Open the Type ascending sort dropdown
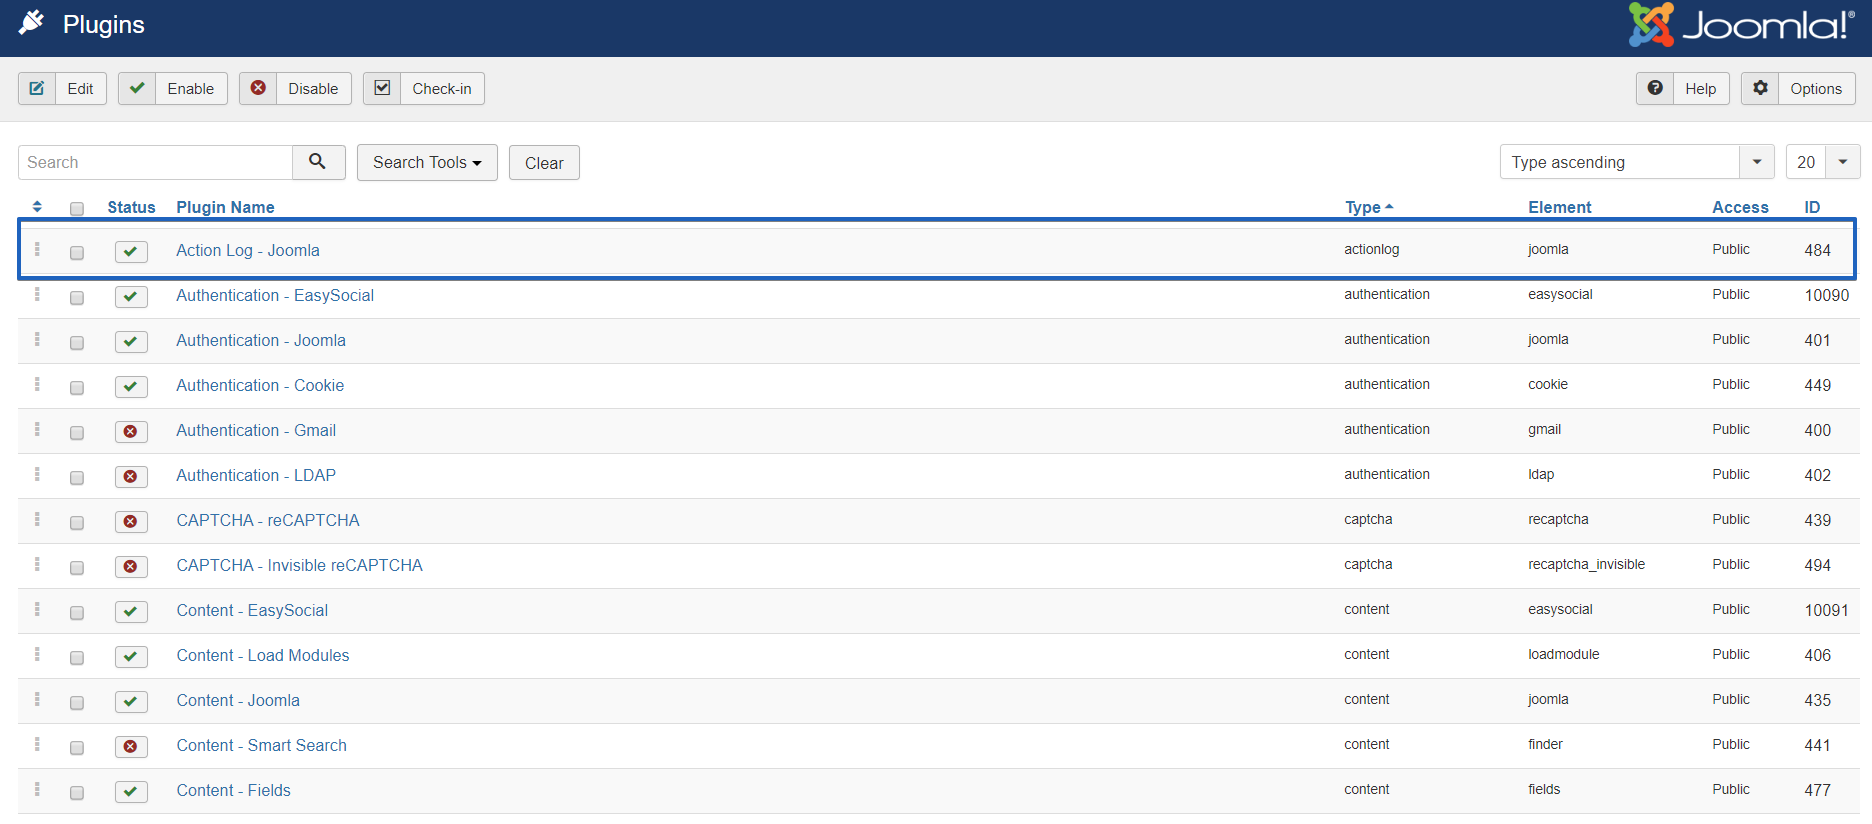Screen dimensions: 1872x824 click(1637, 162)
